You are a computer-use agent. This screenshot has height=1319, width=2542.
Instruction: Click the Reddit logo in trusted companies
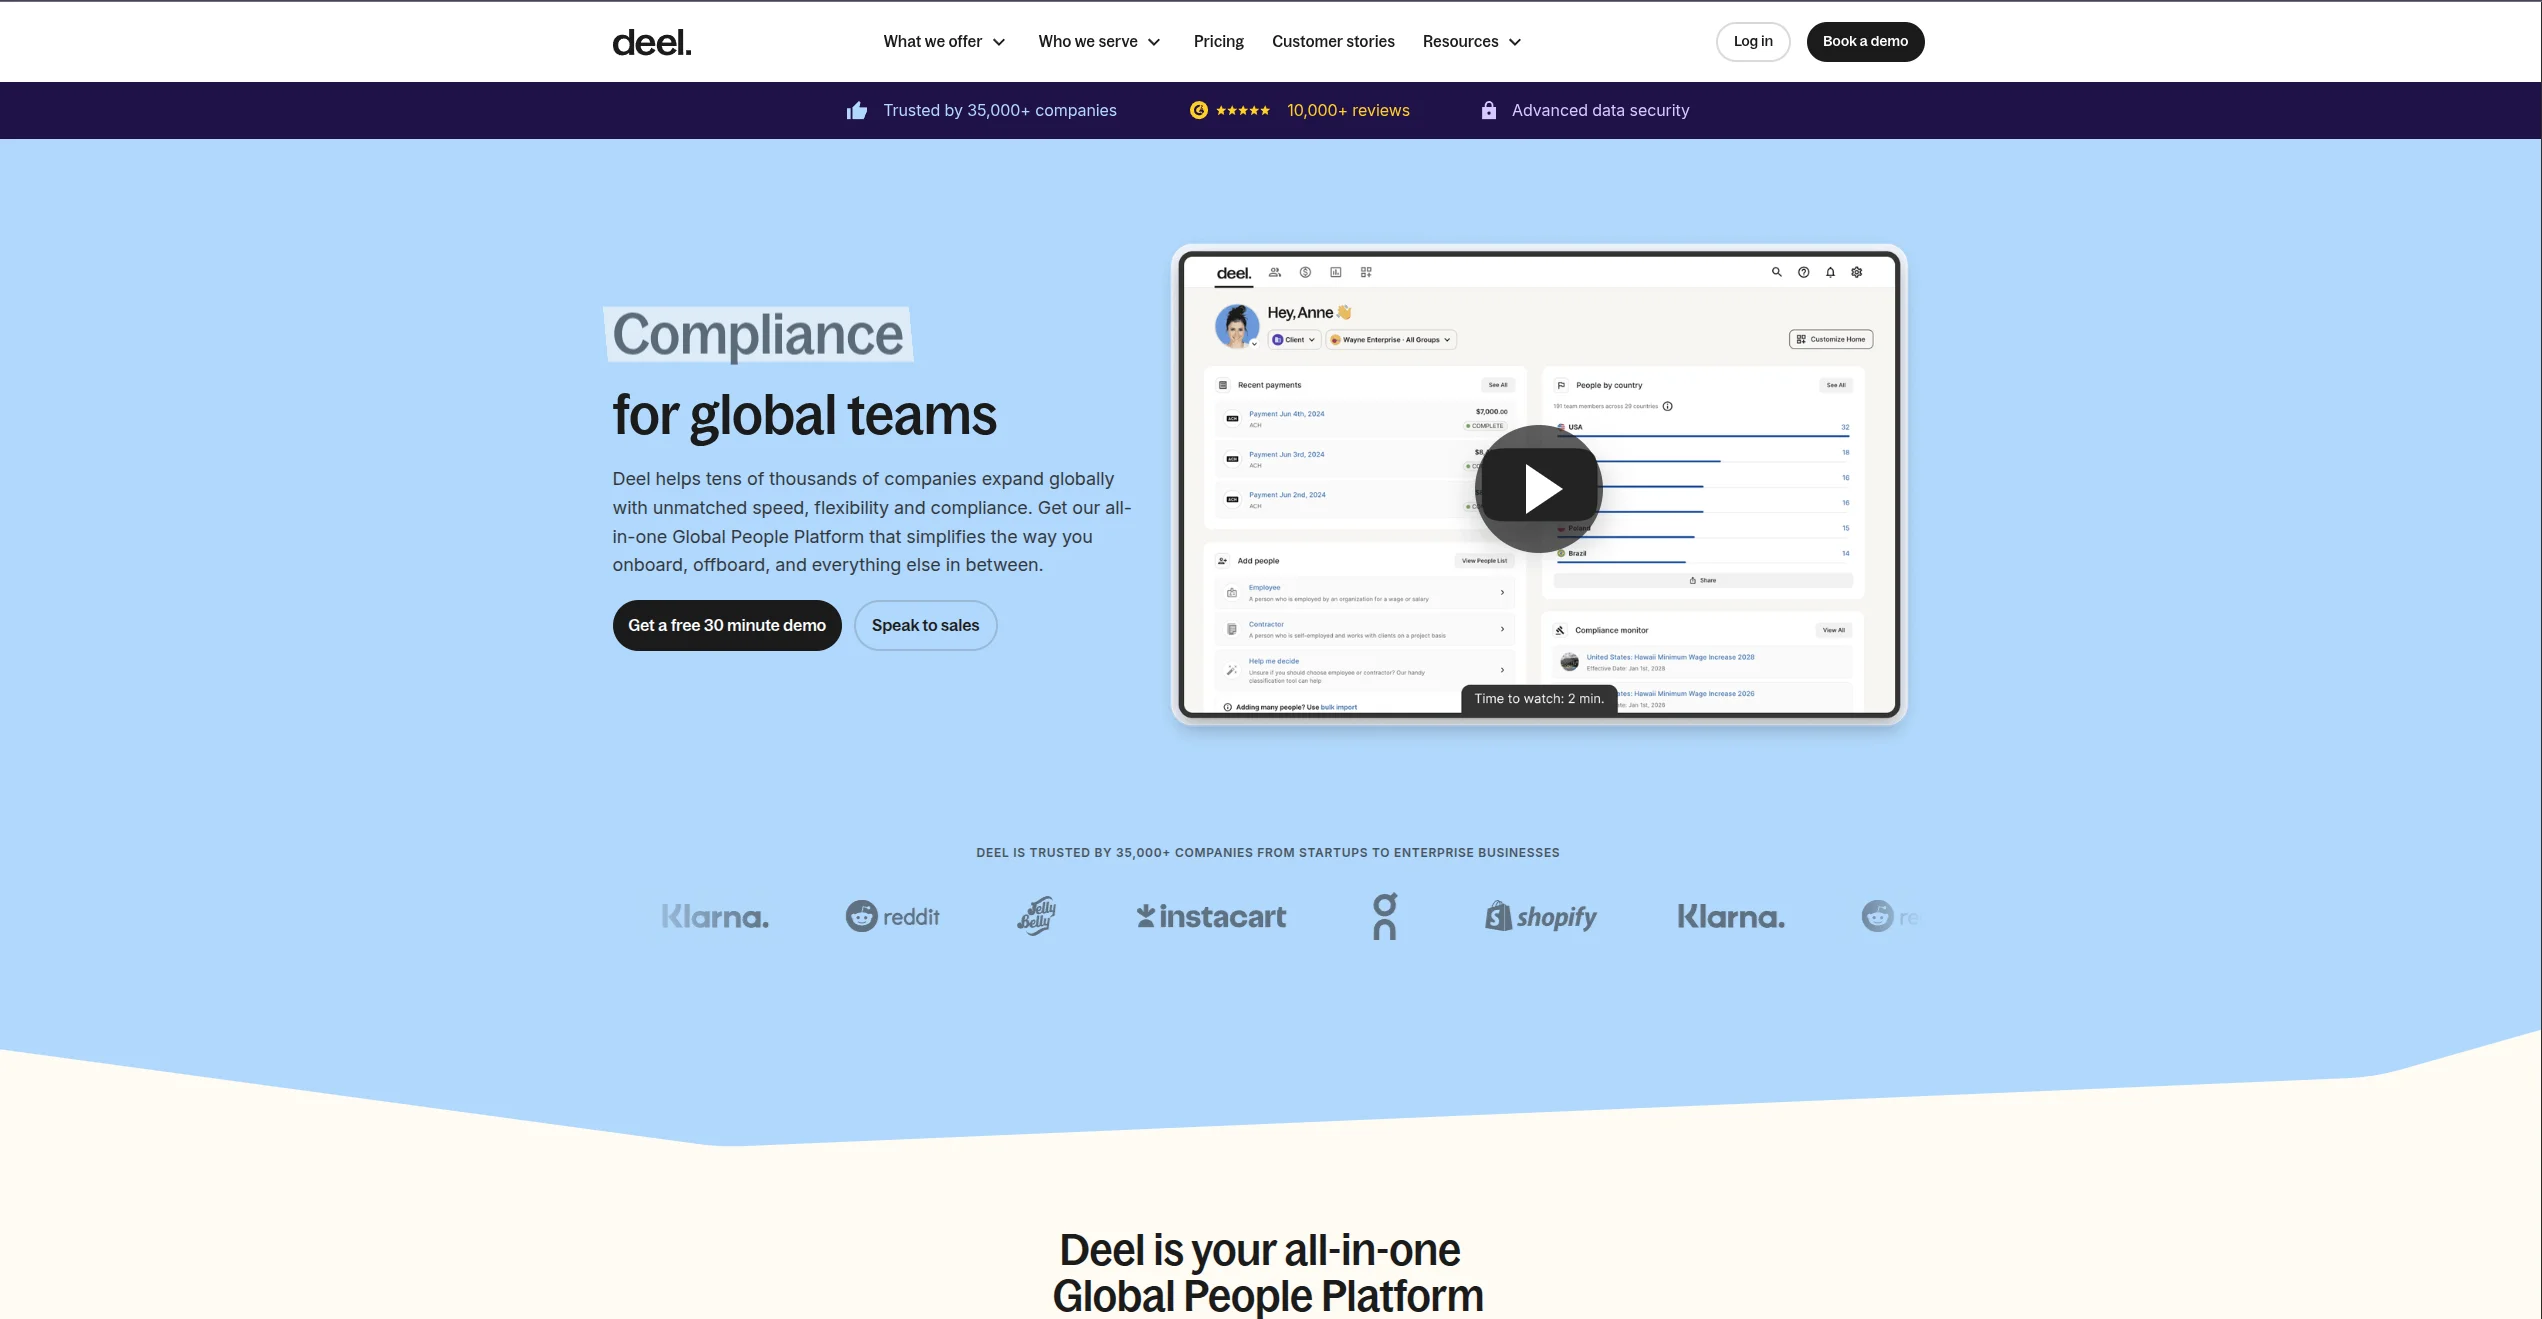[893, 916]
